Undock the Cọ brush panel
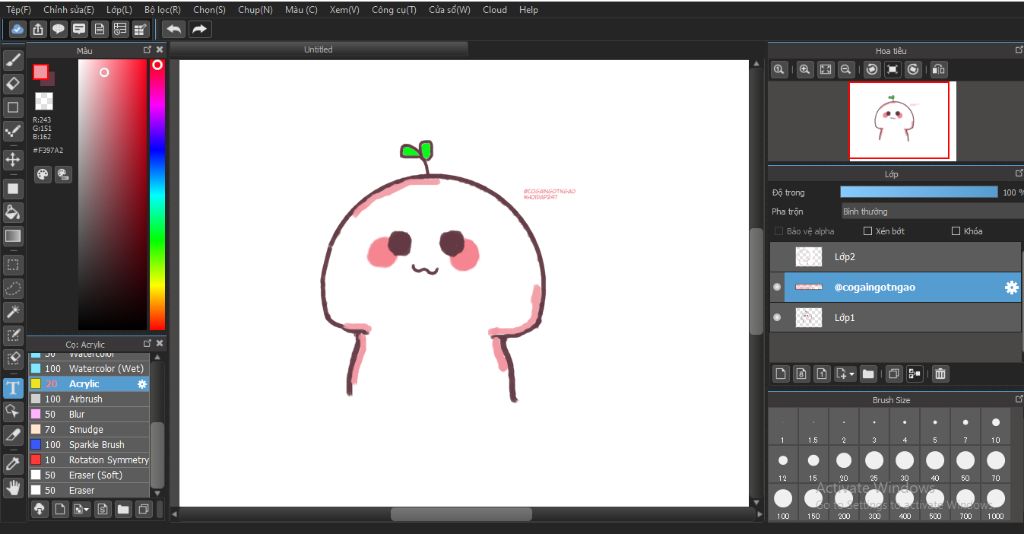The width and height of the screenshot is (1024, 534). [147, 343]
